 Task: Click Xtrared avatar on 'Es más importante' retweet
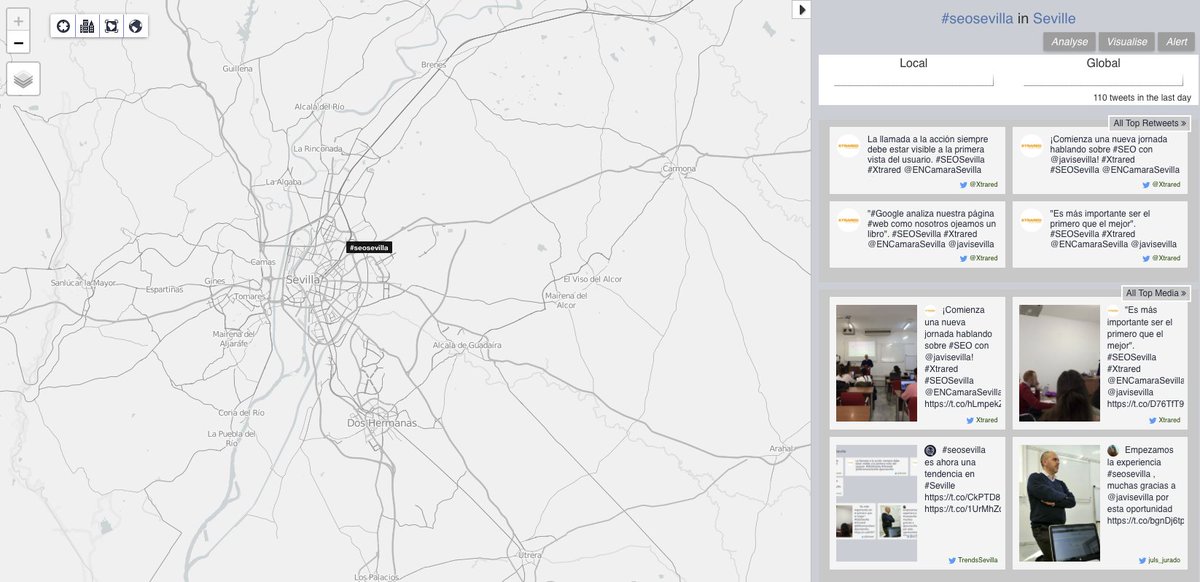click(1030, 220)
